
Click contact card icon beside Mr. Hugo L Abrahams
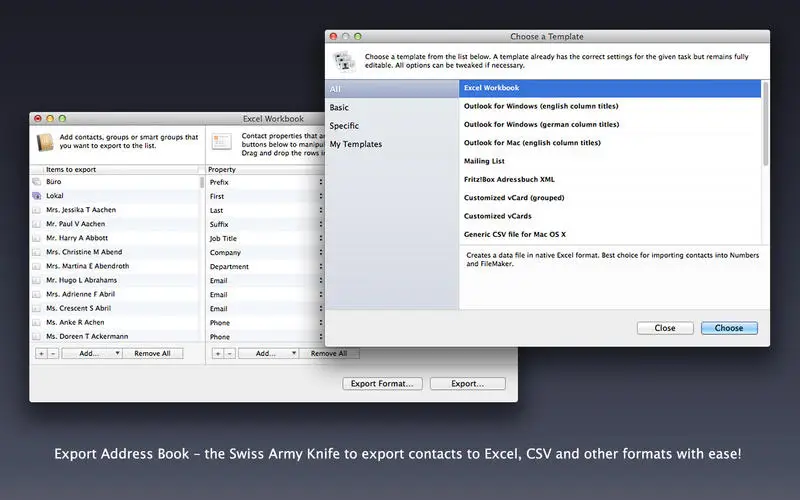36,280
